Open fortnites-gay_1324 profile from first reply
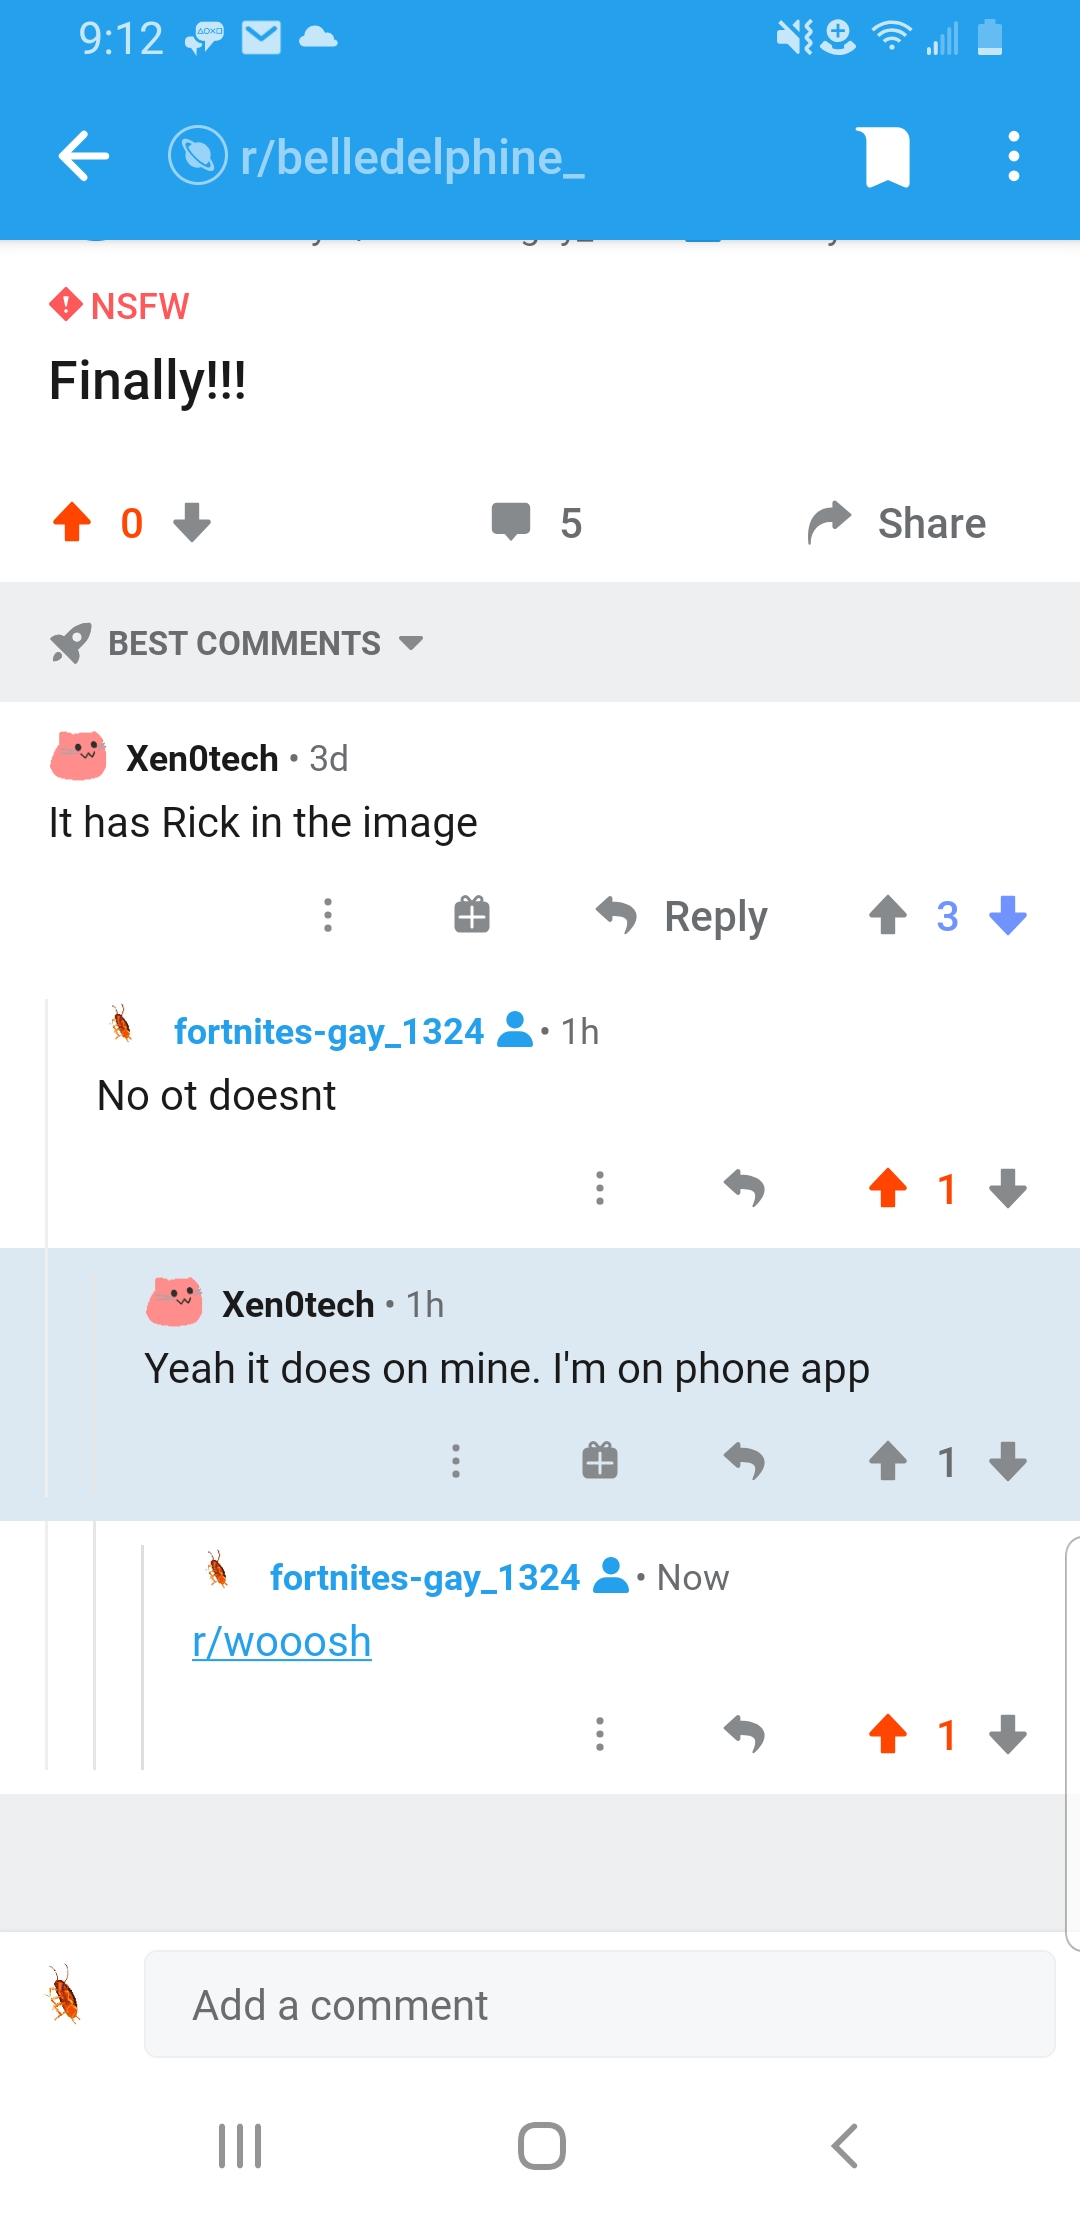Screen dimensions: 1080x2220 (x=328, y=1031)
